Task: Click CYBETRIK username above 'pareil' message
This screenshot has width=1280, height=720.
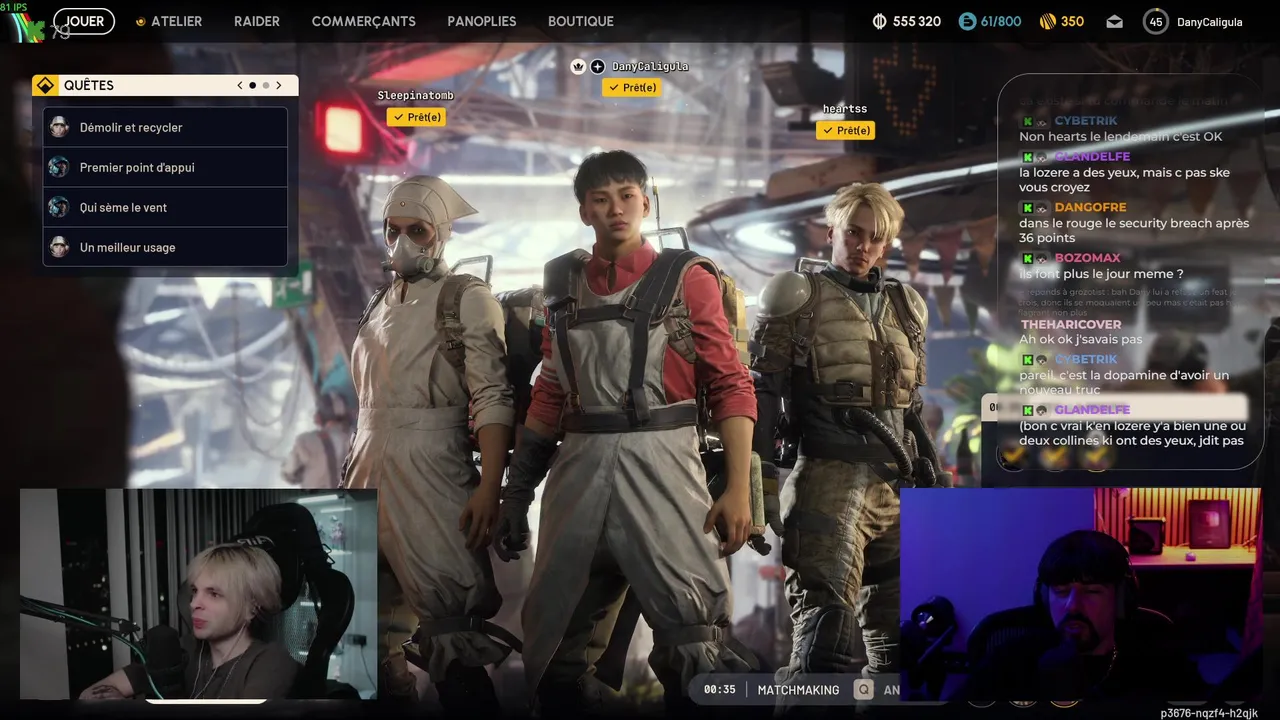Action: [1086, 359]
